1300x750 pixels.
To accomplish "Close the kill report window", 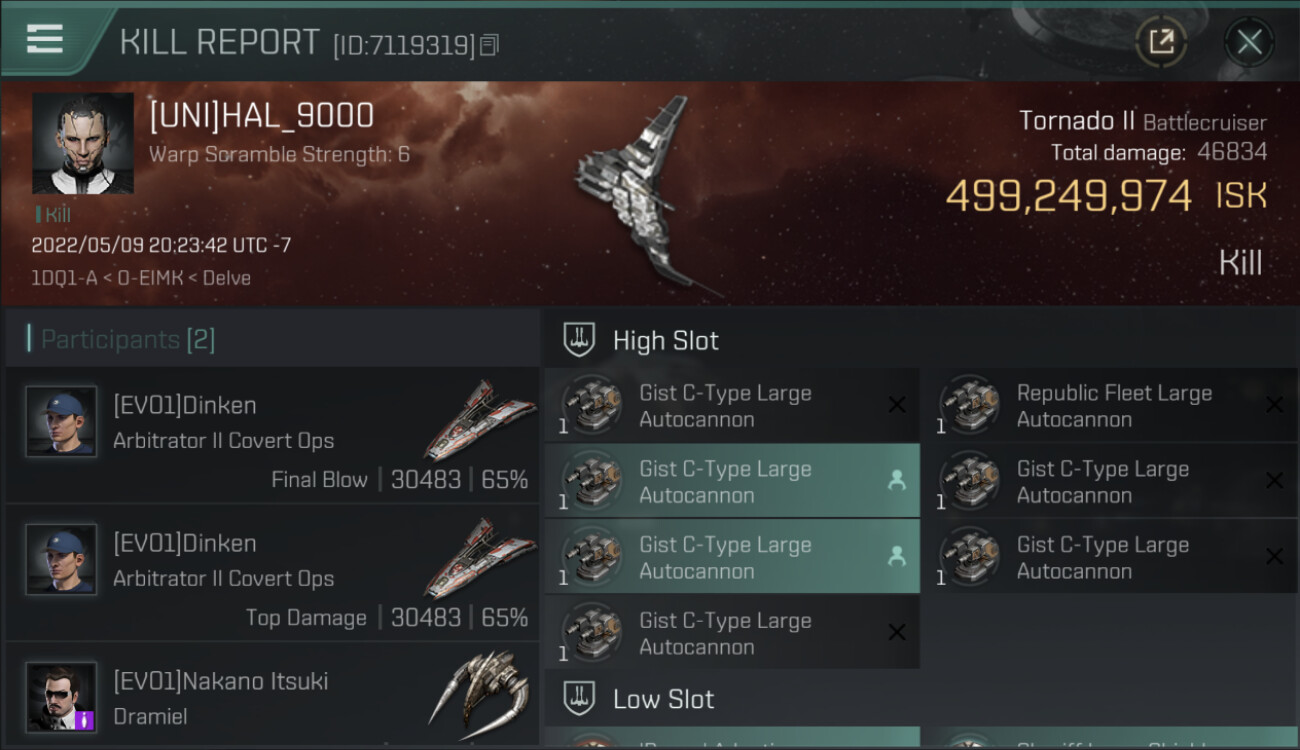I will (1249, 42).
